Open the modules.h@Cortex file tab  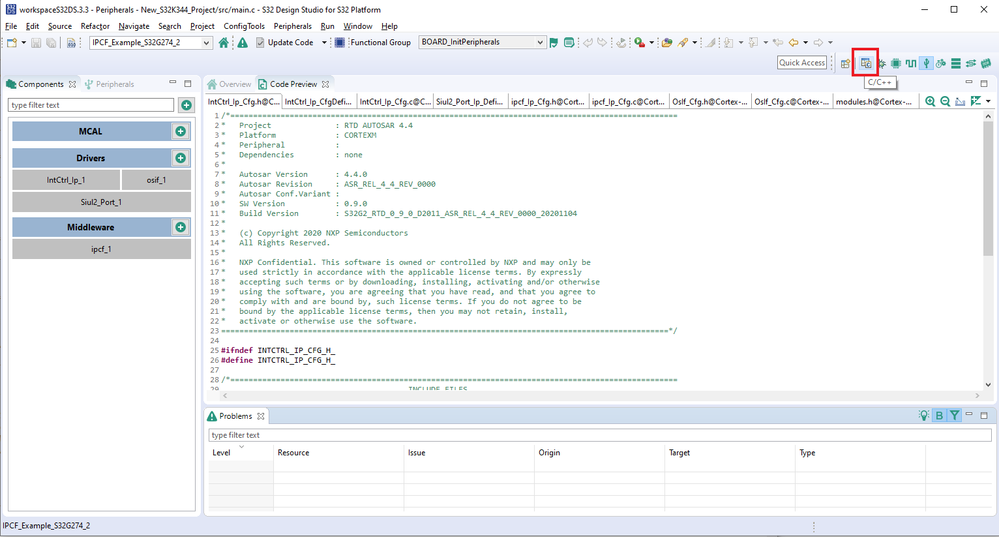[873, 101]
